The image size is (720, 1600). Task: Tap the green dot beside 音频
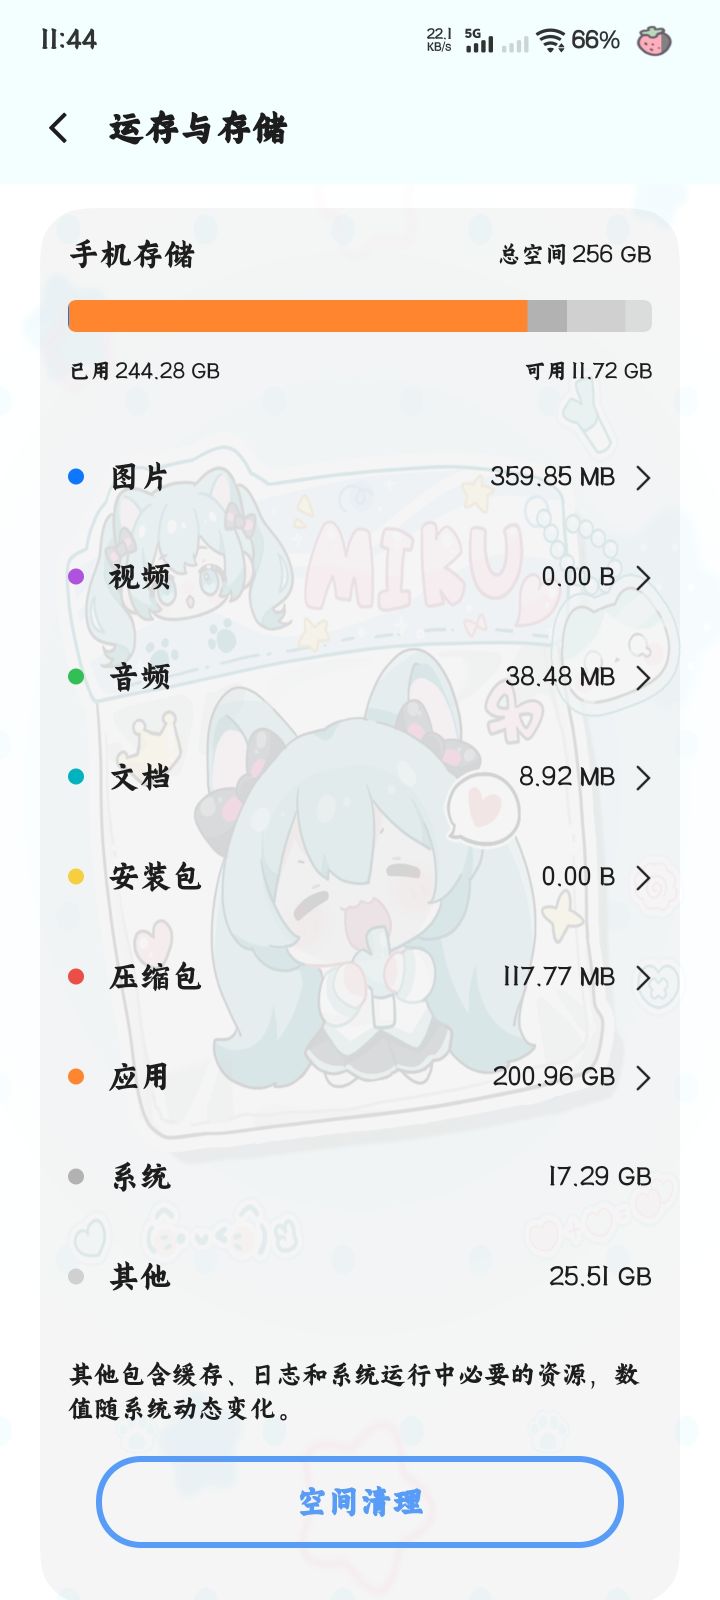coord(76,677)
